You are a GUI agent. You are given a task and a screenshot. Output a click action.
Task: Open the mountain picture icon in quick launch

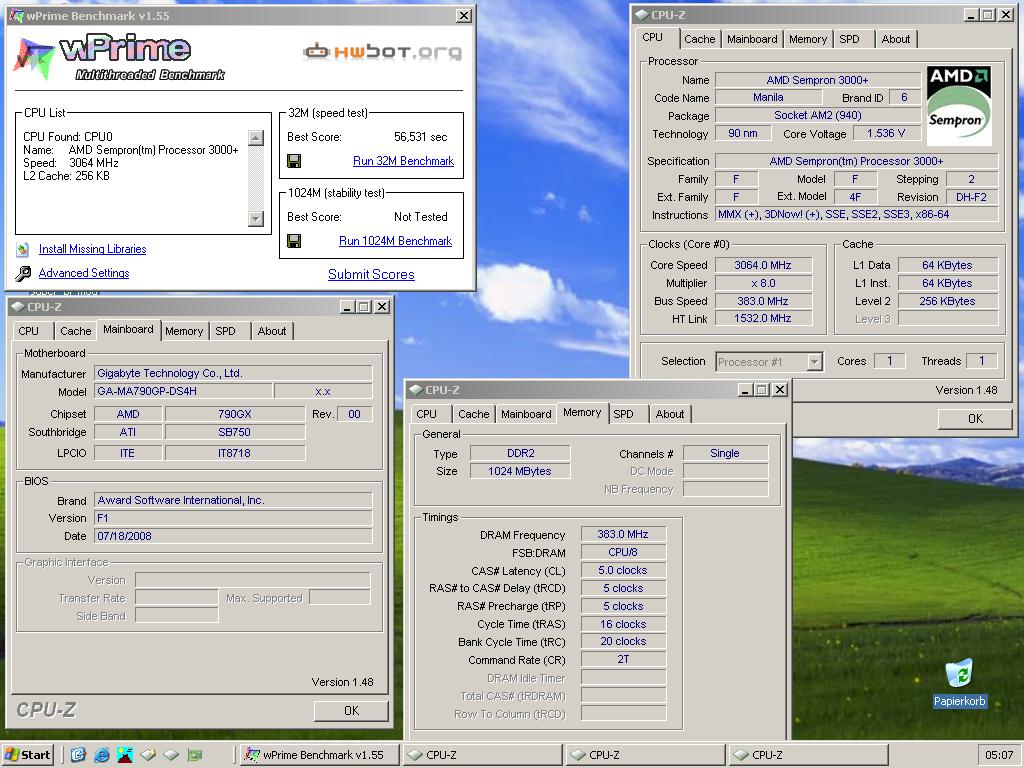(x=125, y=755)
